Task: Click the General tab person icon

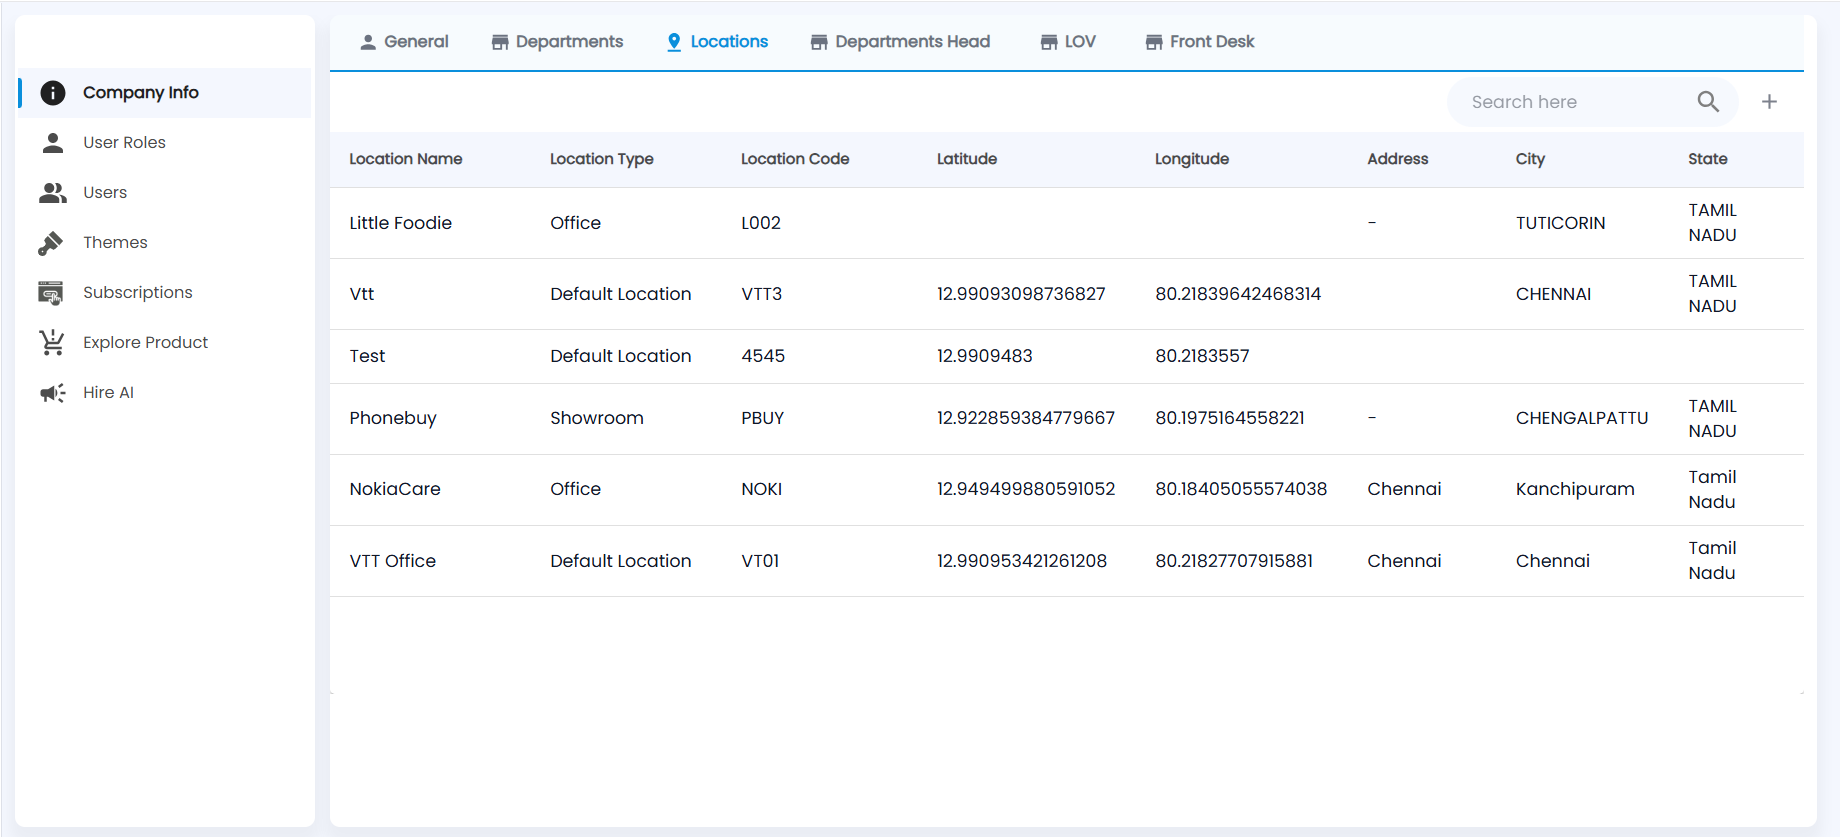Action: click(368, 42)
